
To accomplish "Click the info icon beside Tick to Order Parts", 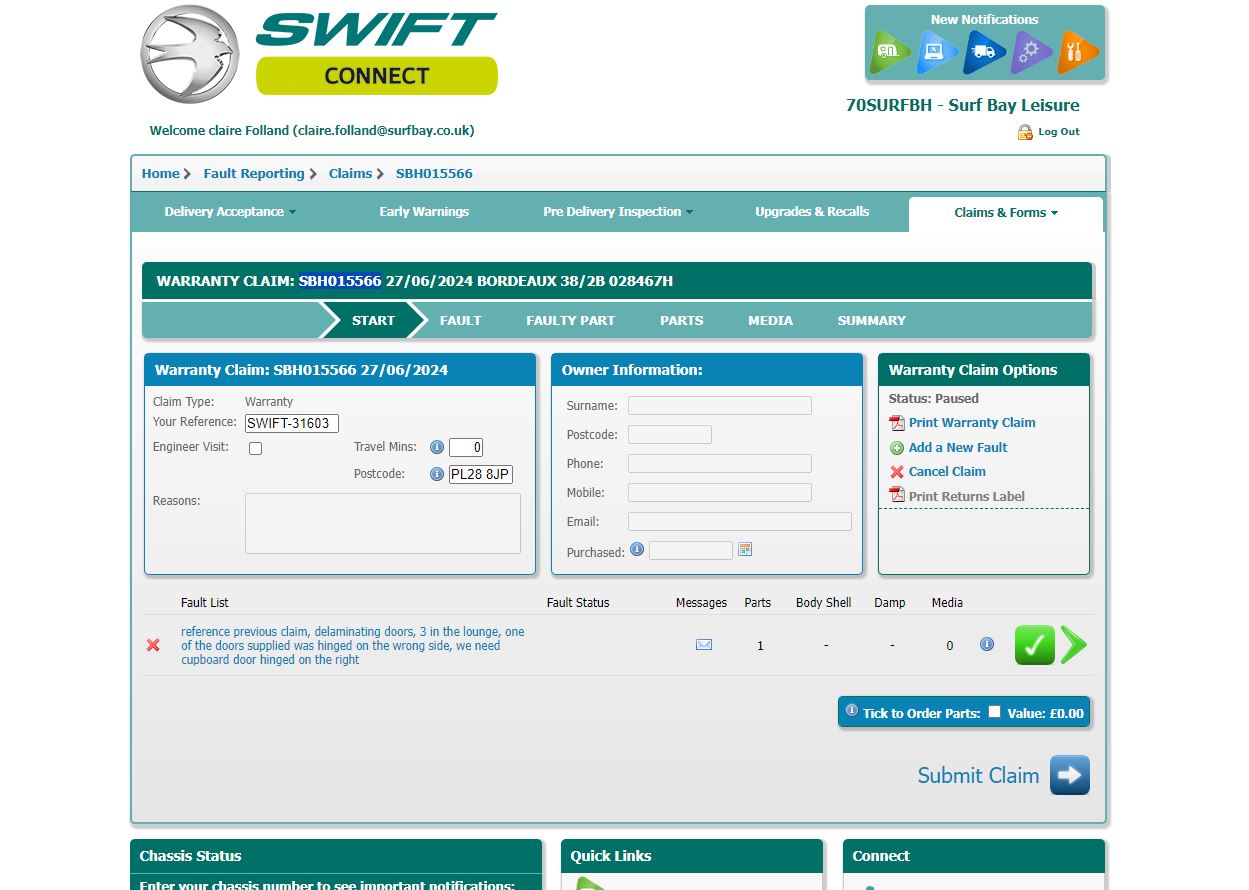I will click(x=852, y=710).
